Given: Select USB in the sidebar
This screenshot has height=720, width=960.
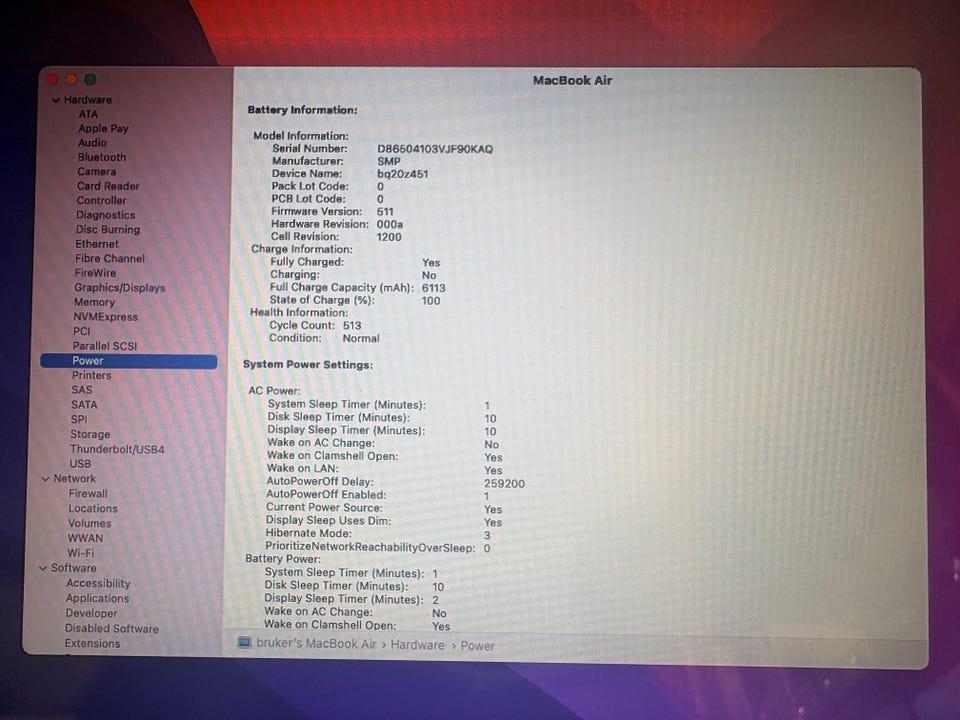Looking at the screenshot, I should pos(80,464).
